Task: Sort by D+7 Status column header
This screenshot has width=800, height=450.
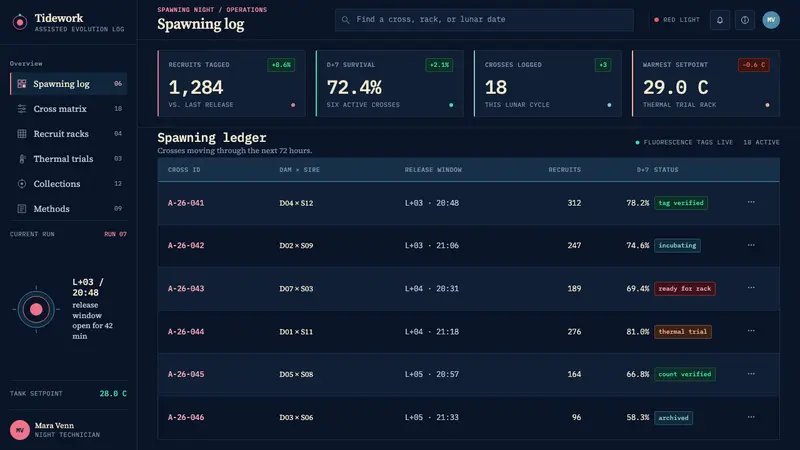Action: pyautogui.click(x=658, y=170)
